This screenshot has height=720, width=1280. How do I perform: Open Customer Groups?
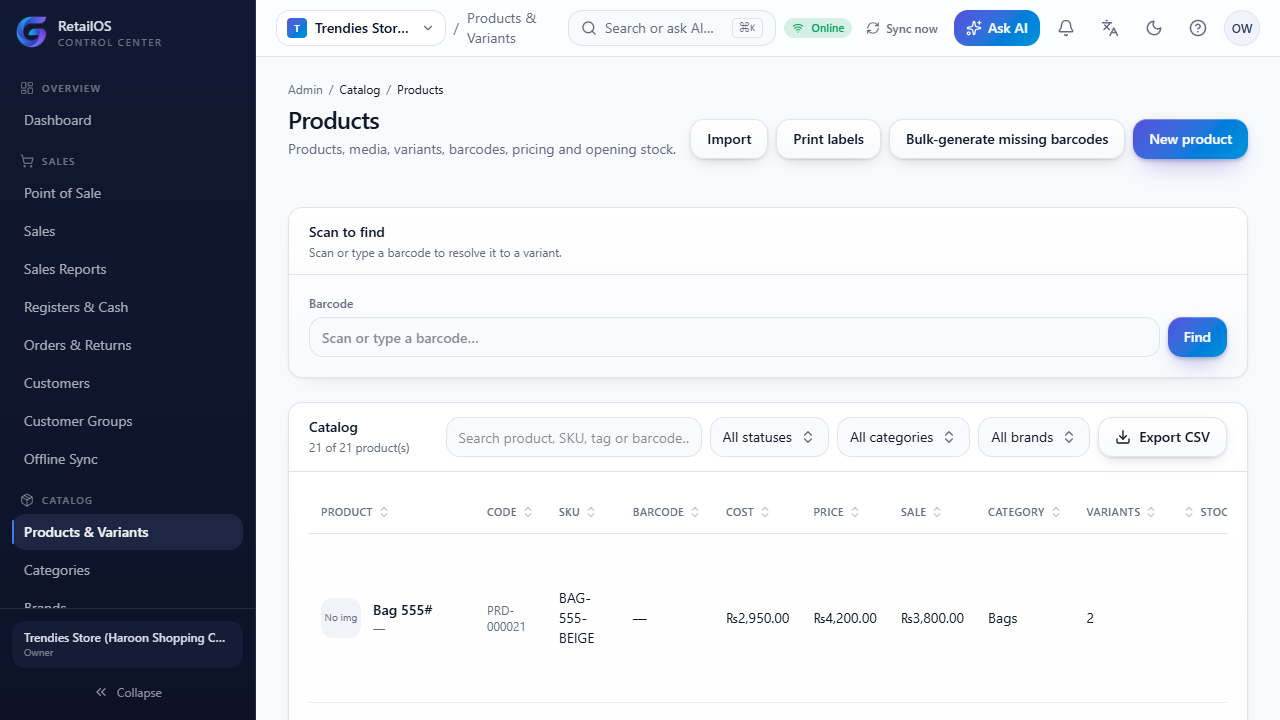pyautogui.click(x=128, y=421)
